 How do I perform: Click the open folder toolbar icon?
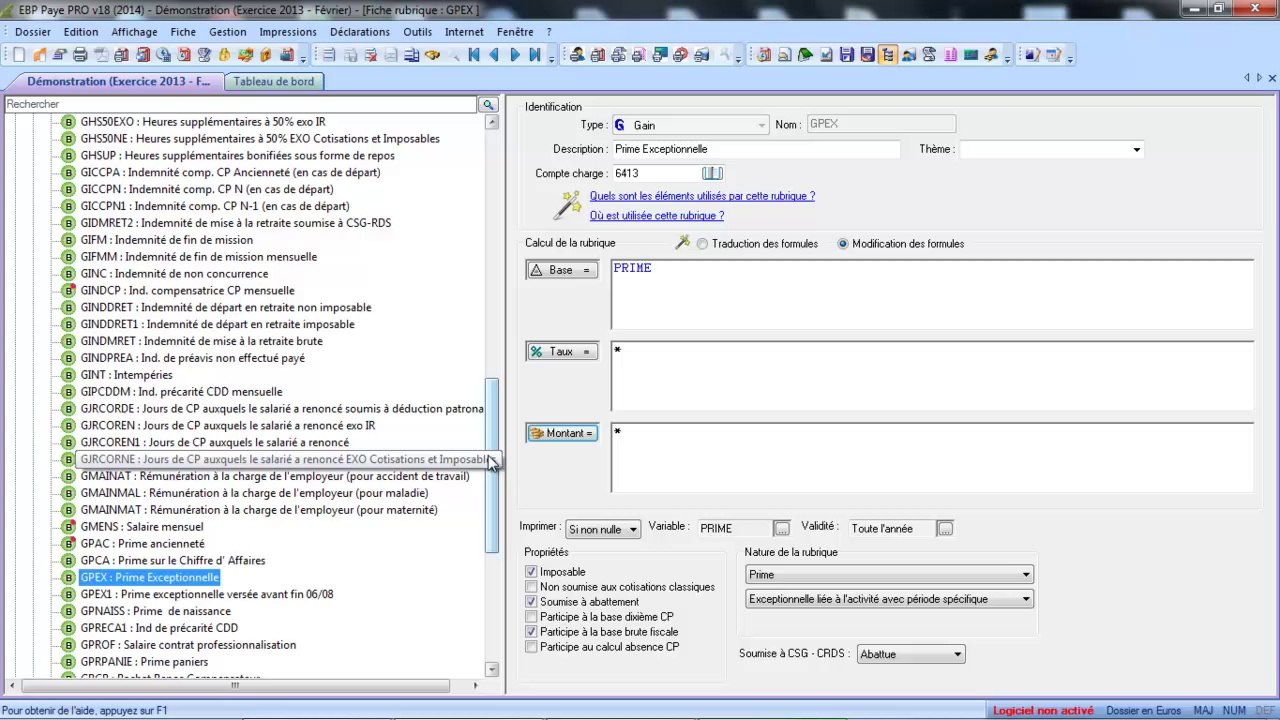39,55
